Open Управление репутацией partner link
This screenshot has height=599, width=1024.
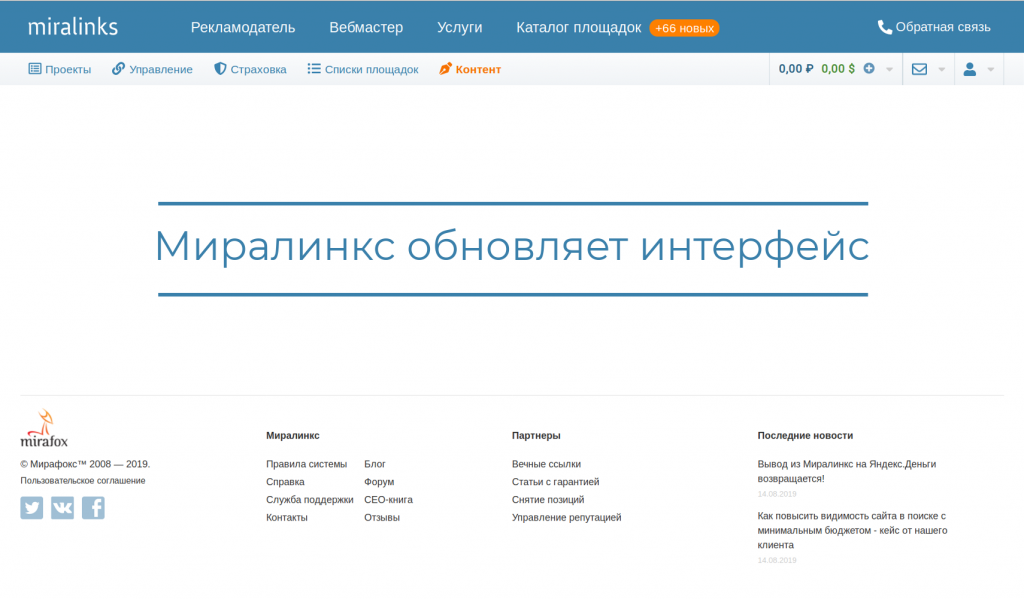(x=567, y=517)
